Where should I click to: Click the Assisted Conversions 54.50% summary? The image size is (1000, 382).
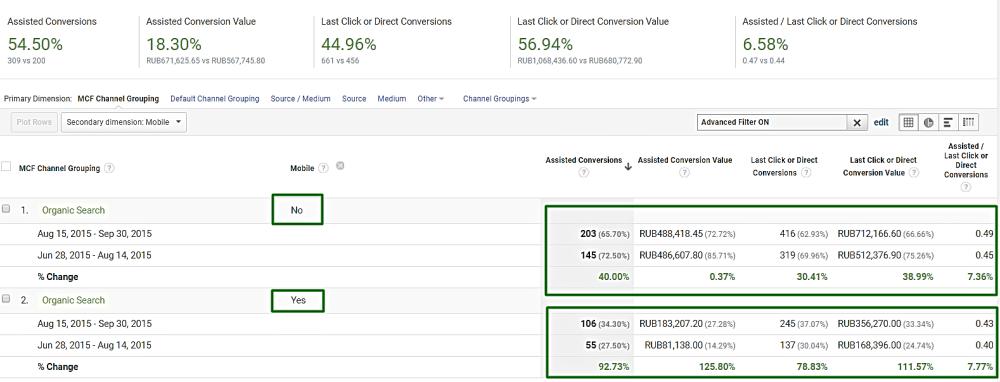(35, 45)
